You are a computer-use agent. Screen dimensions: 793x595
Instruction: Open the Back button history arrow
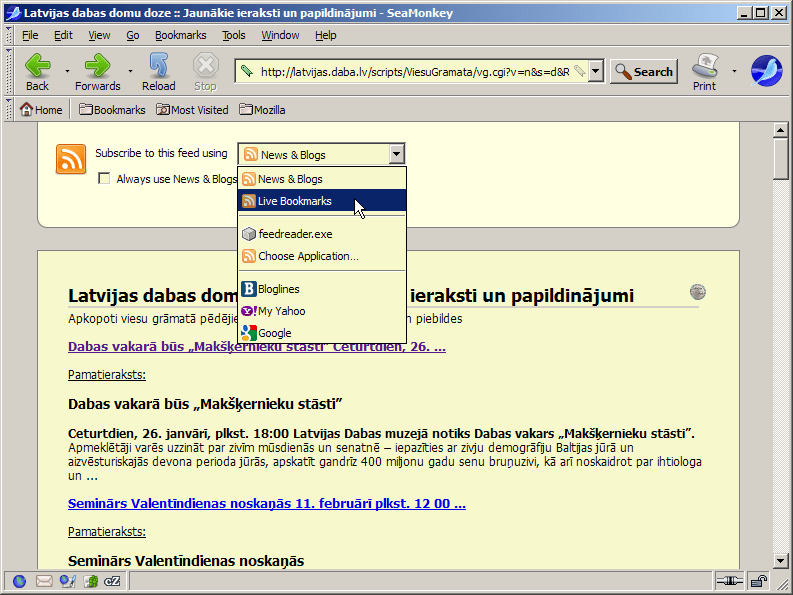click(x=67, y=71)
